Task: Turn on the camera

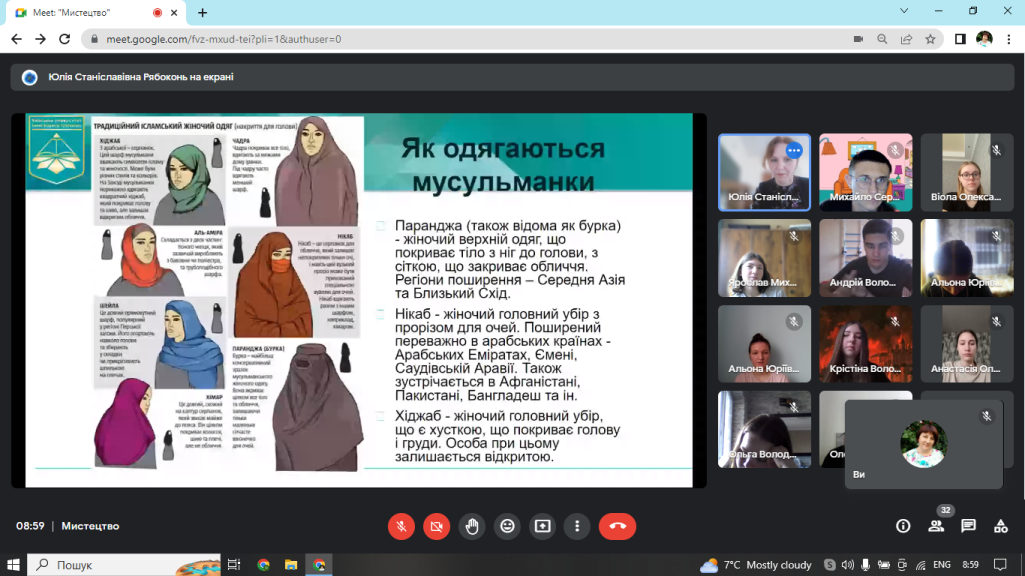Action: pos(436,526)
